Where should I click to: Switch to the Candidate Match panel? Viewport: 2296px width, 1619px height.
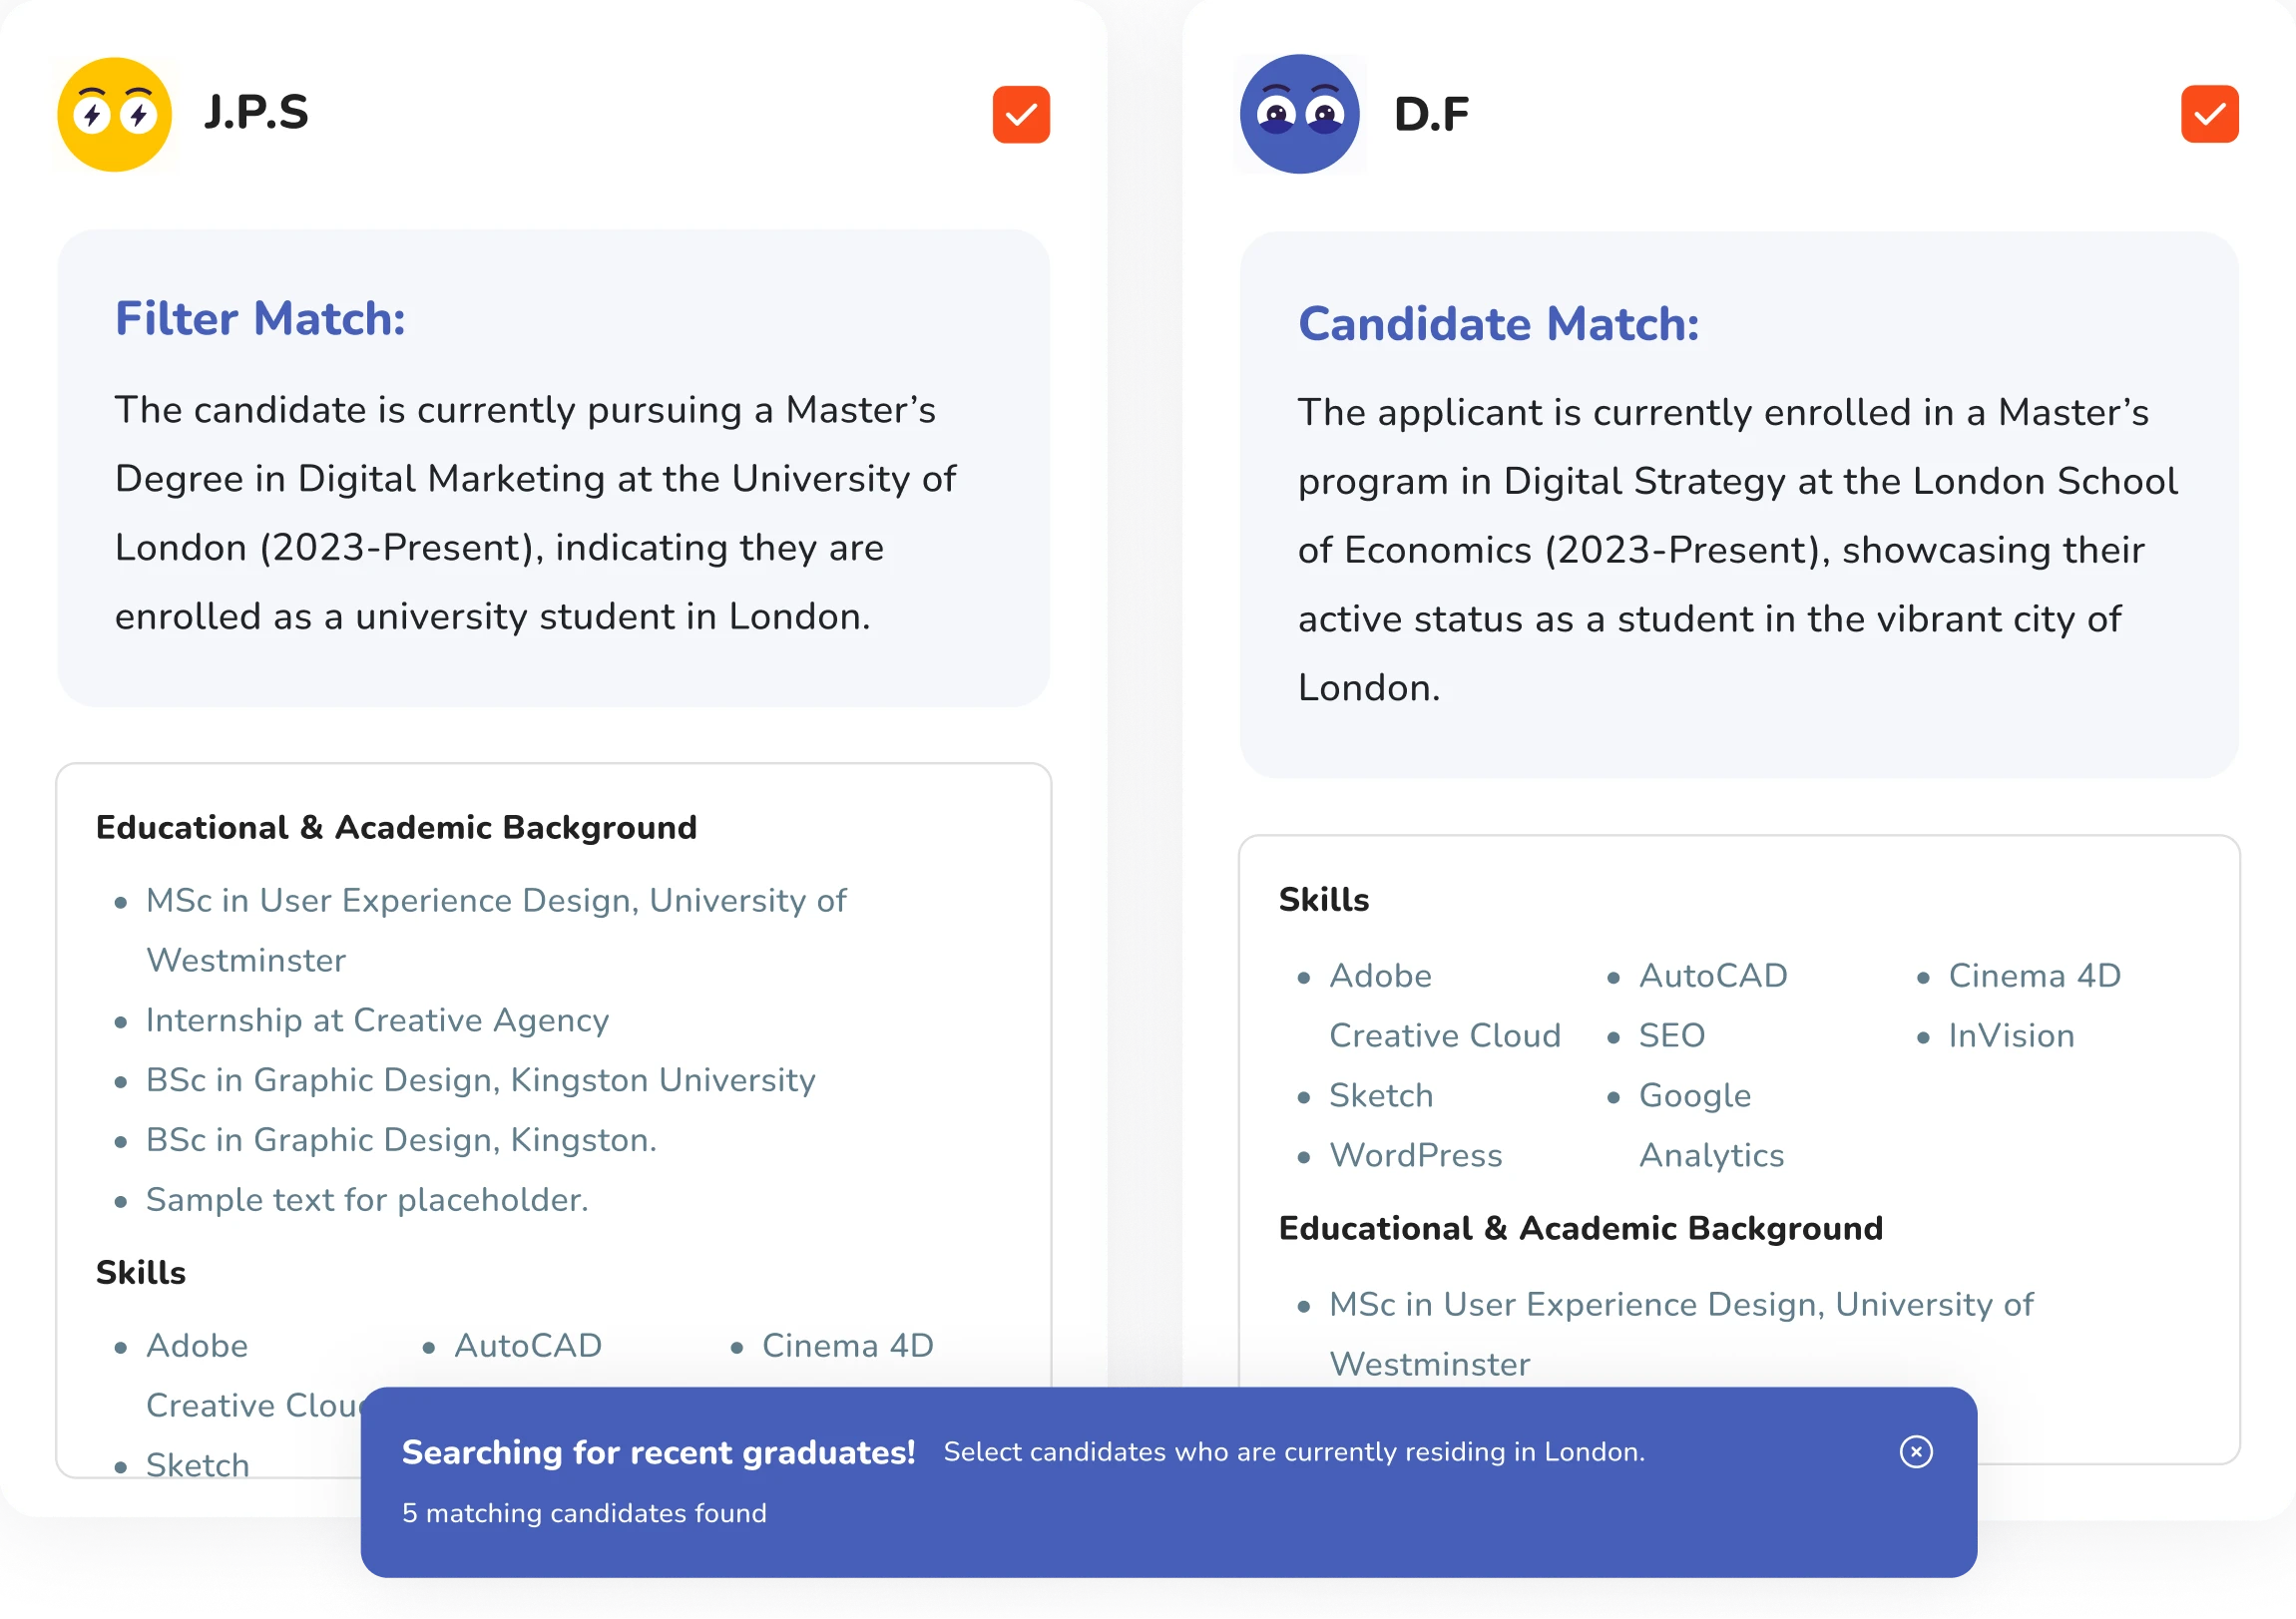click(x=1497, y=323)
